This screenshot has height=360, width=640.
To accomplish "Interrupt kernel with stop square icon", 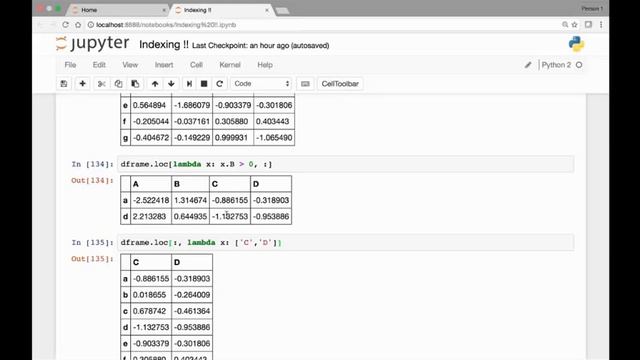I will (204, 84).
